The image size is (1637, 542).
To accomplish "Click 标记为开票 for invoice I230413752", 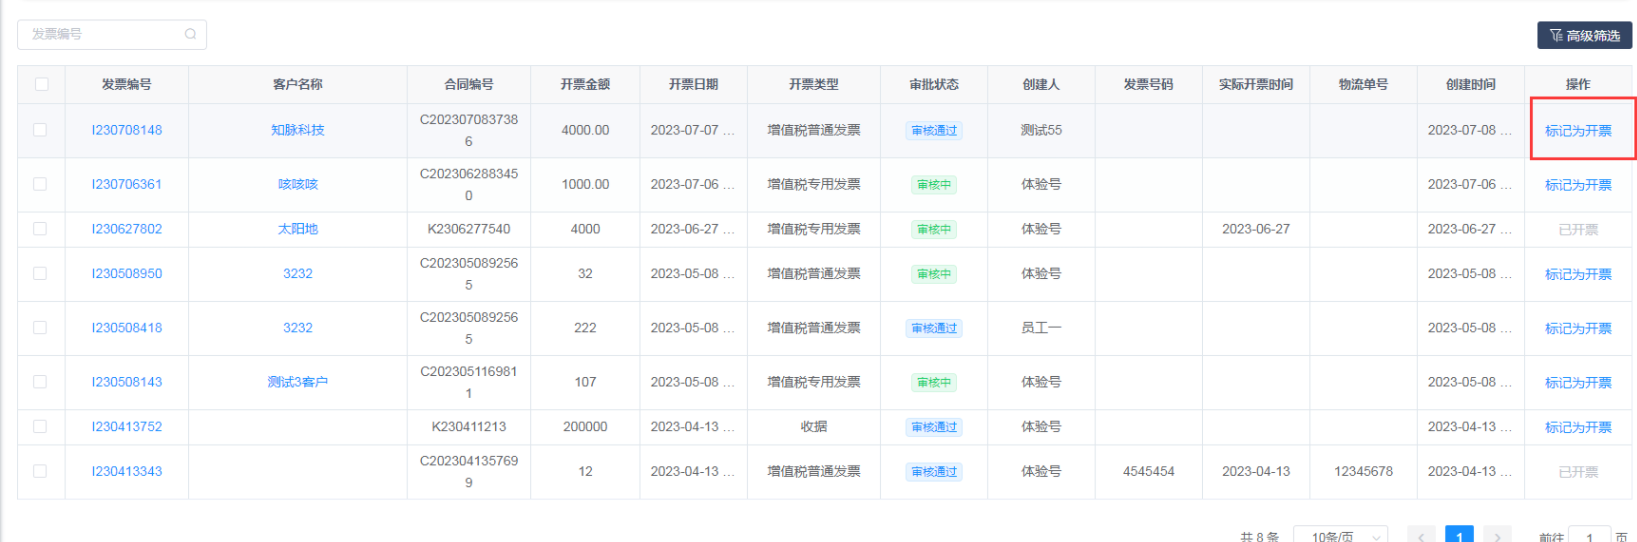I will click(x=1578, y=427).
